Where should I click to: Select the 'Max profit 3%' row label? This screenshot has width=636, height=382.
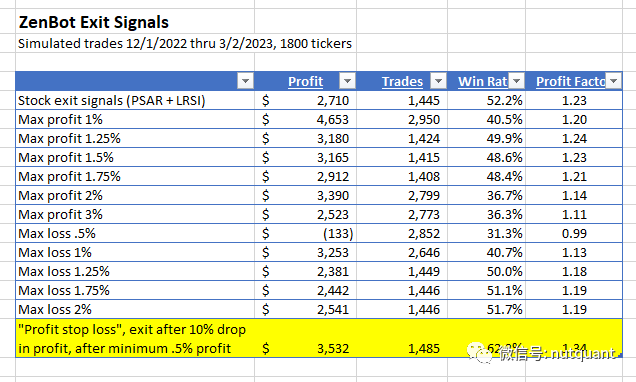[60, 215]
